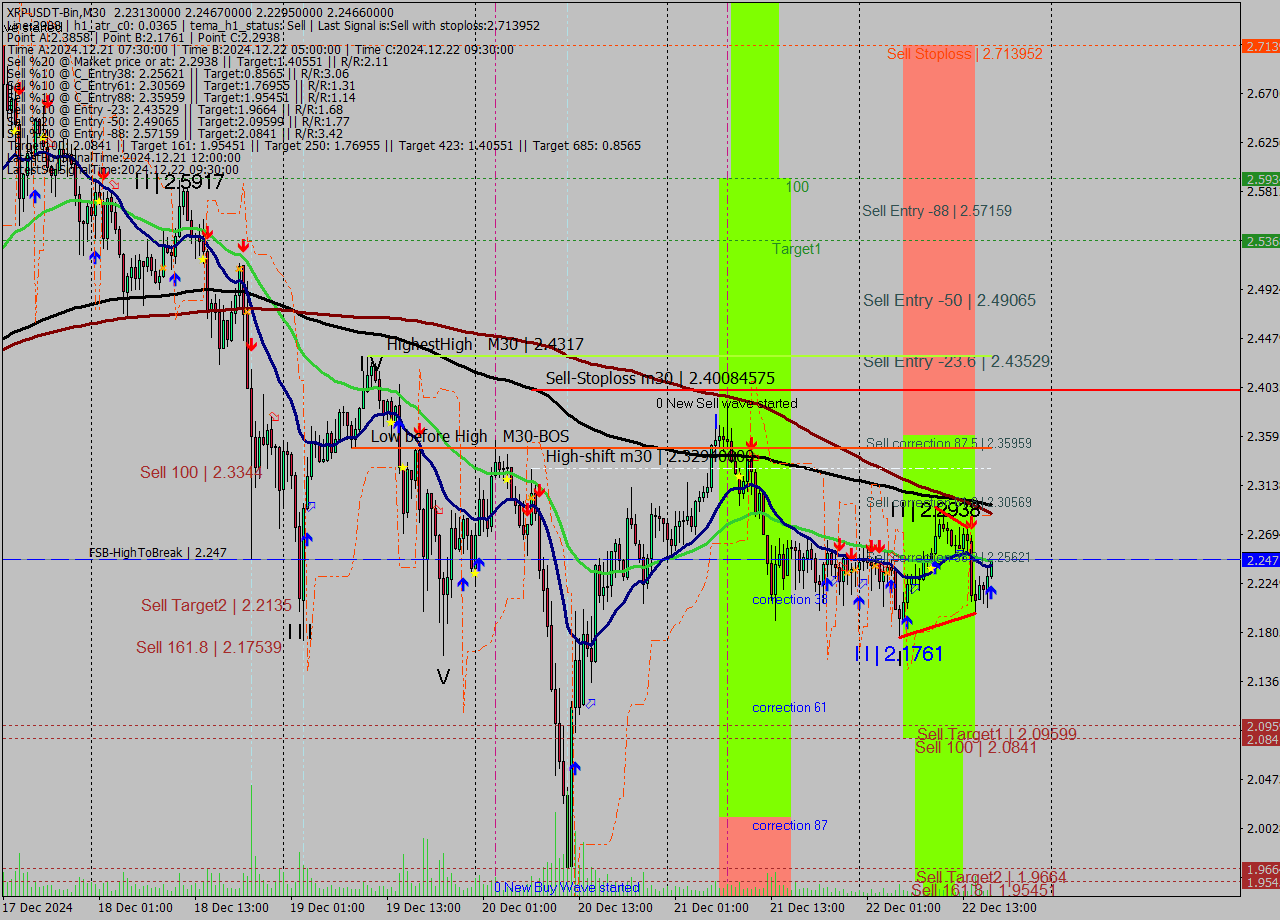The width and height of the screenshot is (1280, 920).
Task: Select the green 'Target1' label
Action: (x=796, y=249)
